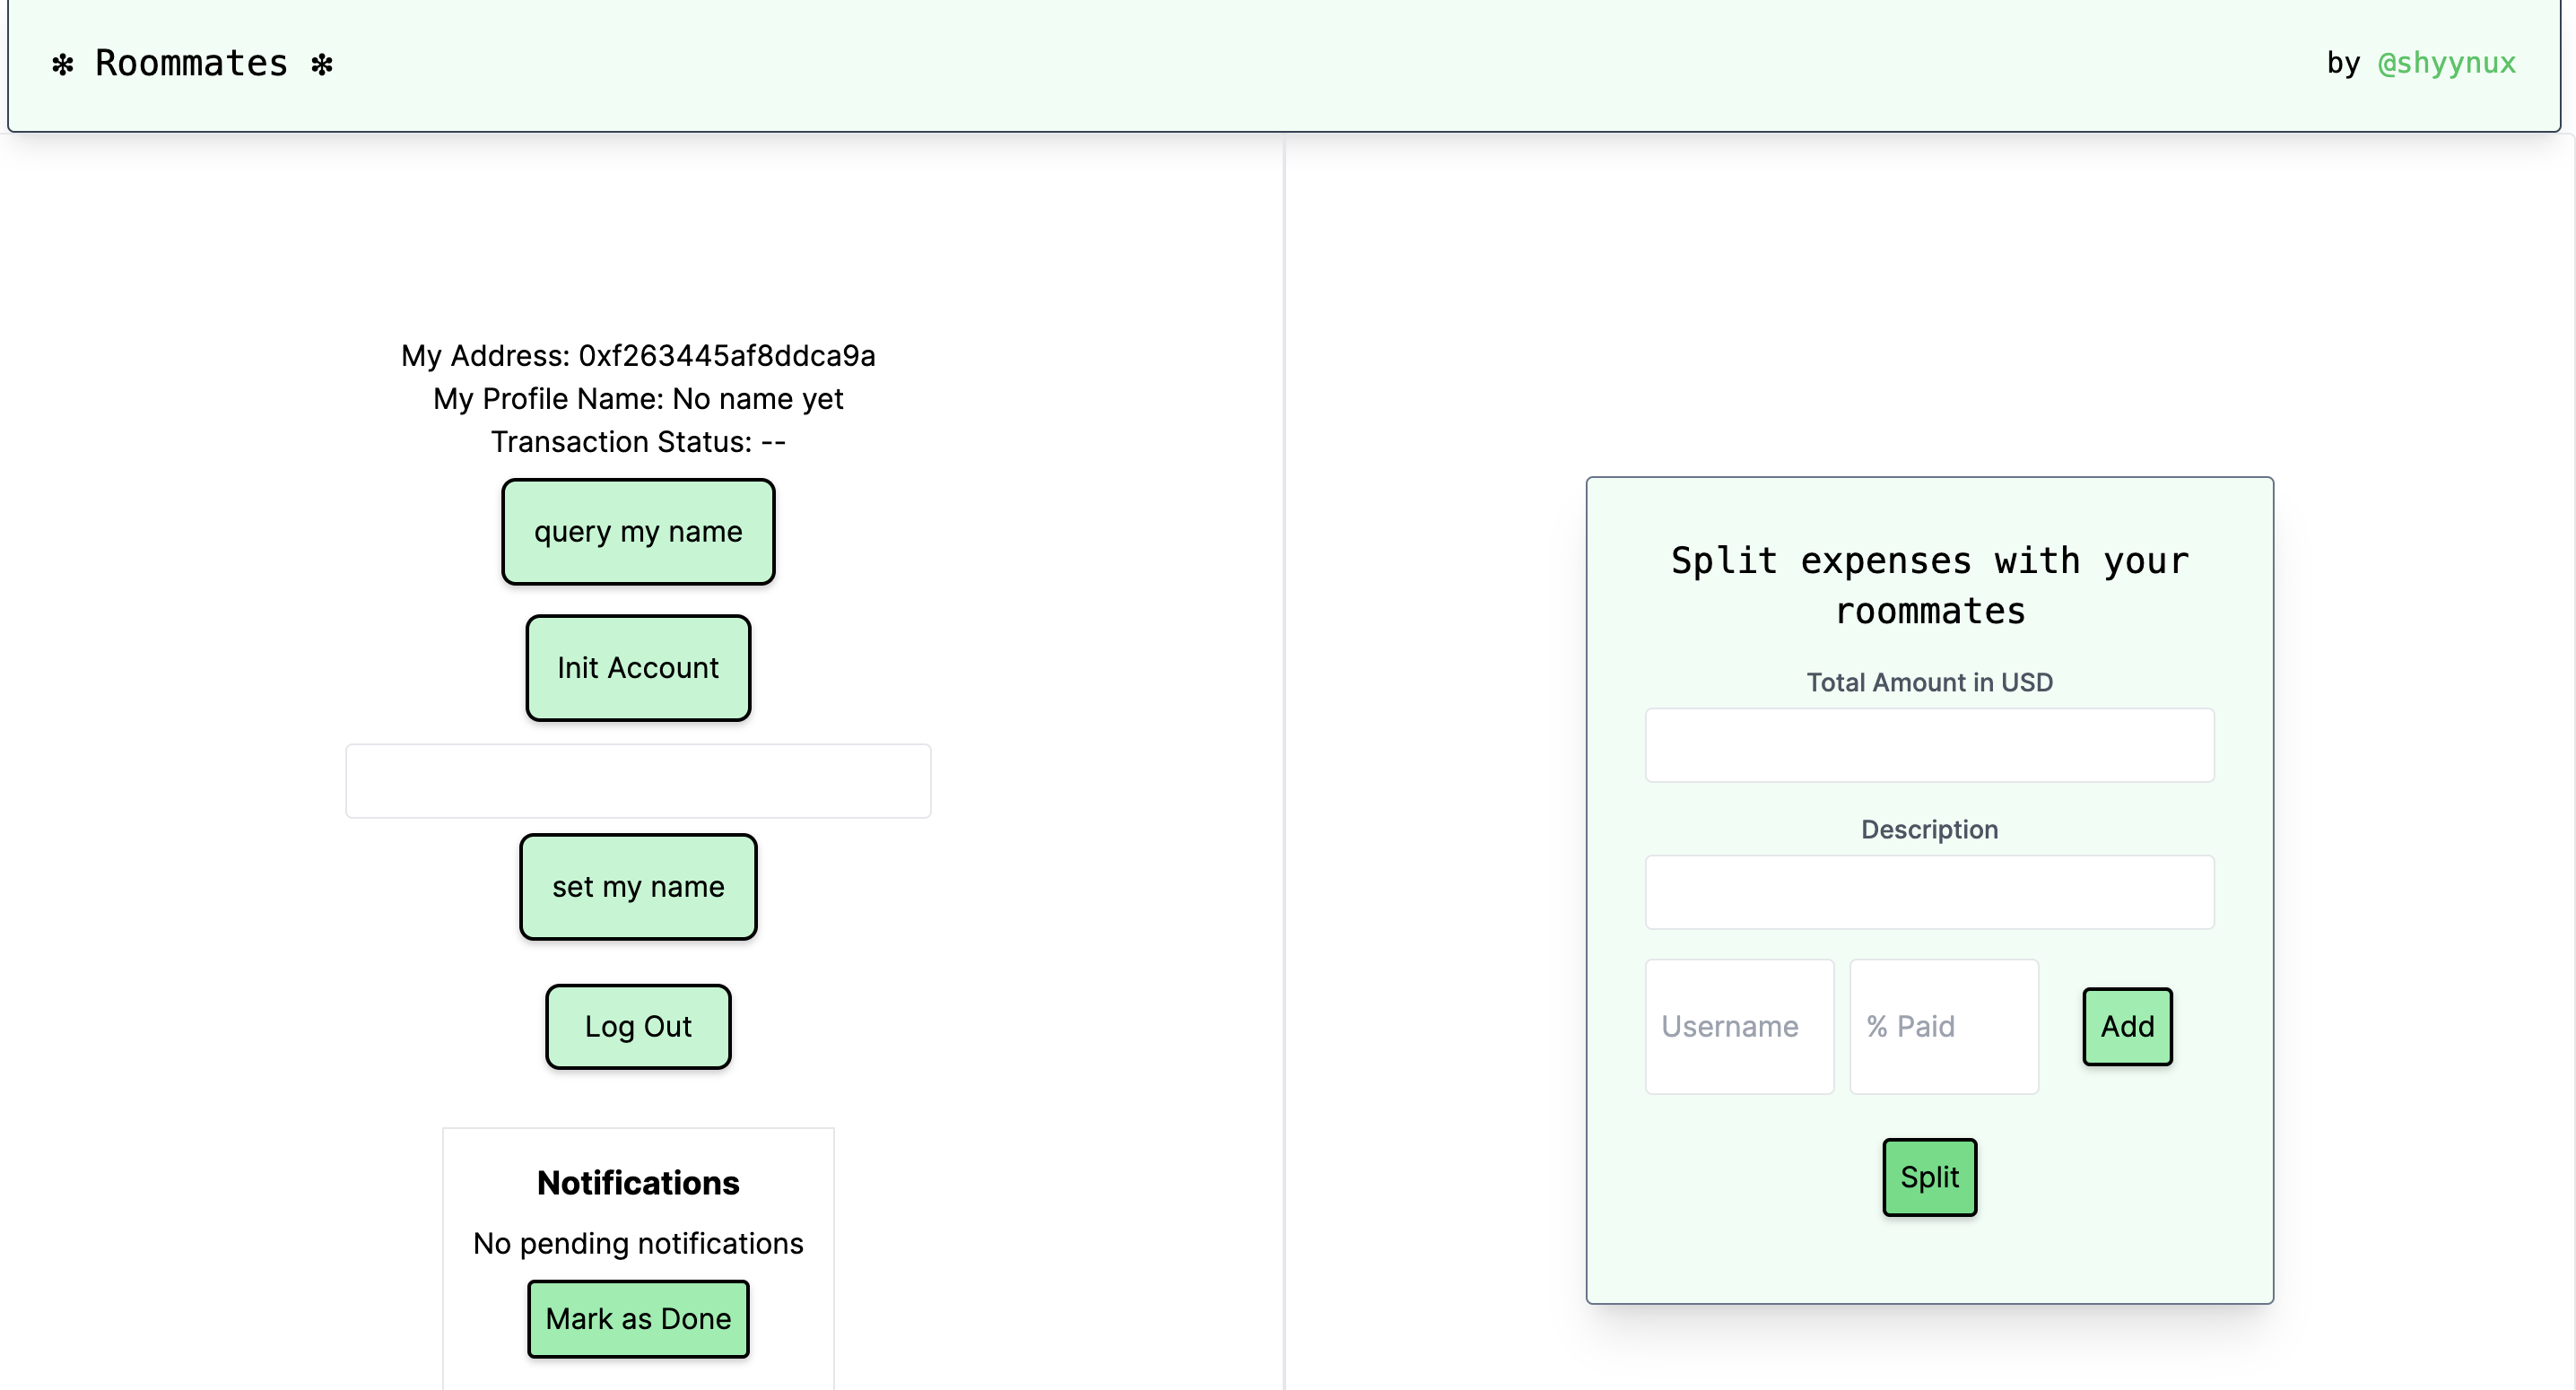The image size is (2576, 1390).
Task: Click the Log Out button
Action: pyautogui.click(x=638, y=1026)
